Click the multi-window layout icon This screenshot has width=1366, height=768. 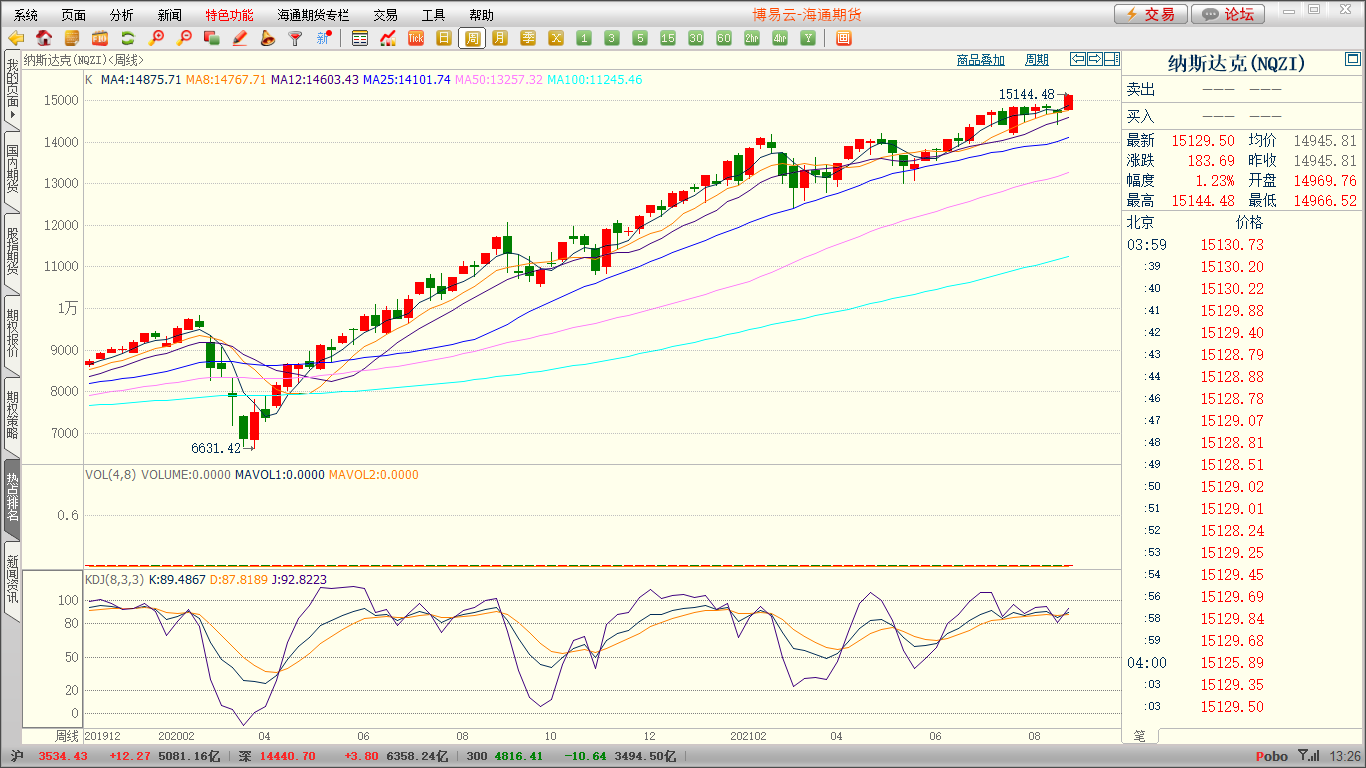click(x=843, y=38)
